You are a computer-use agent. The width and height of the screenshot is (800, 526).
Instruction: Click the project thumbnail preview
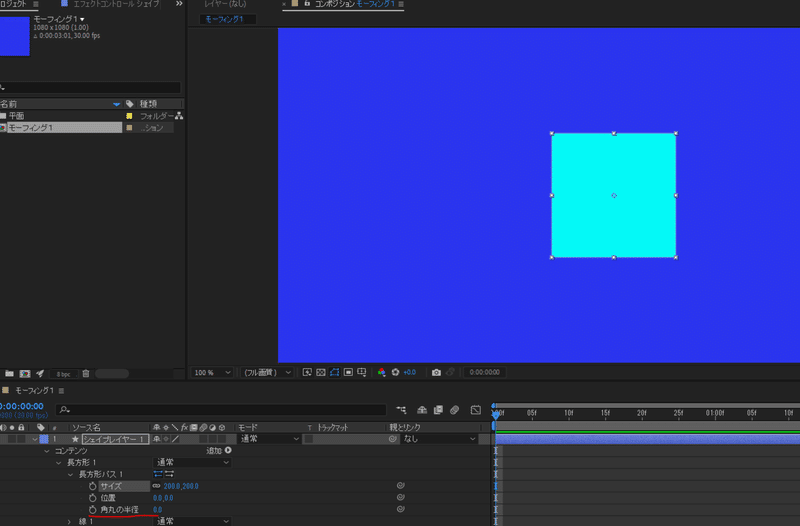pos(15,36)
